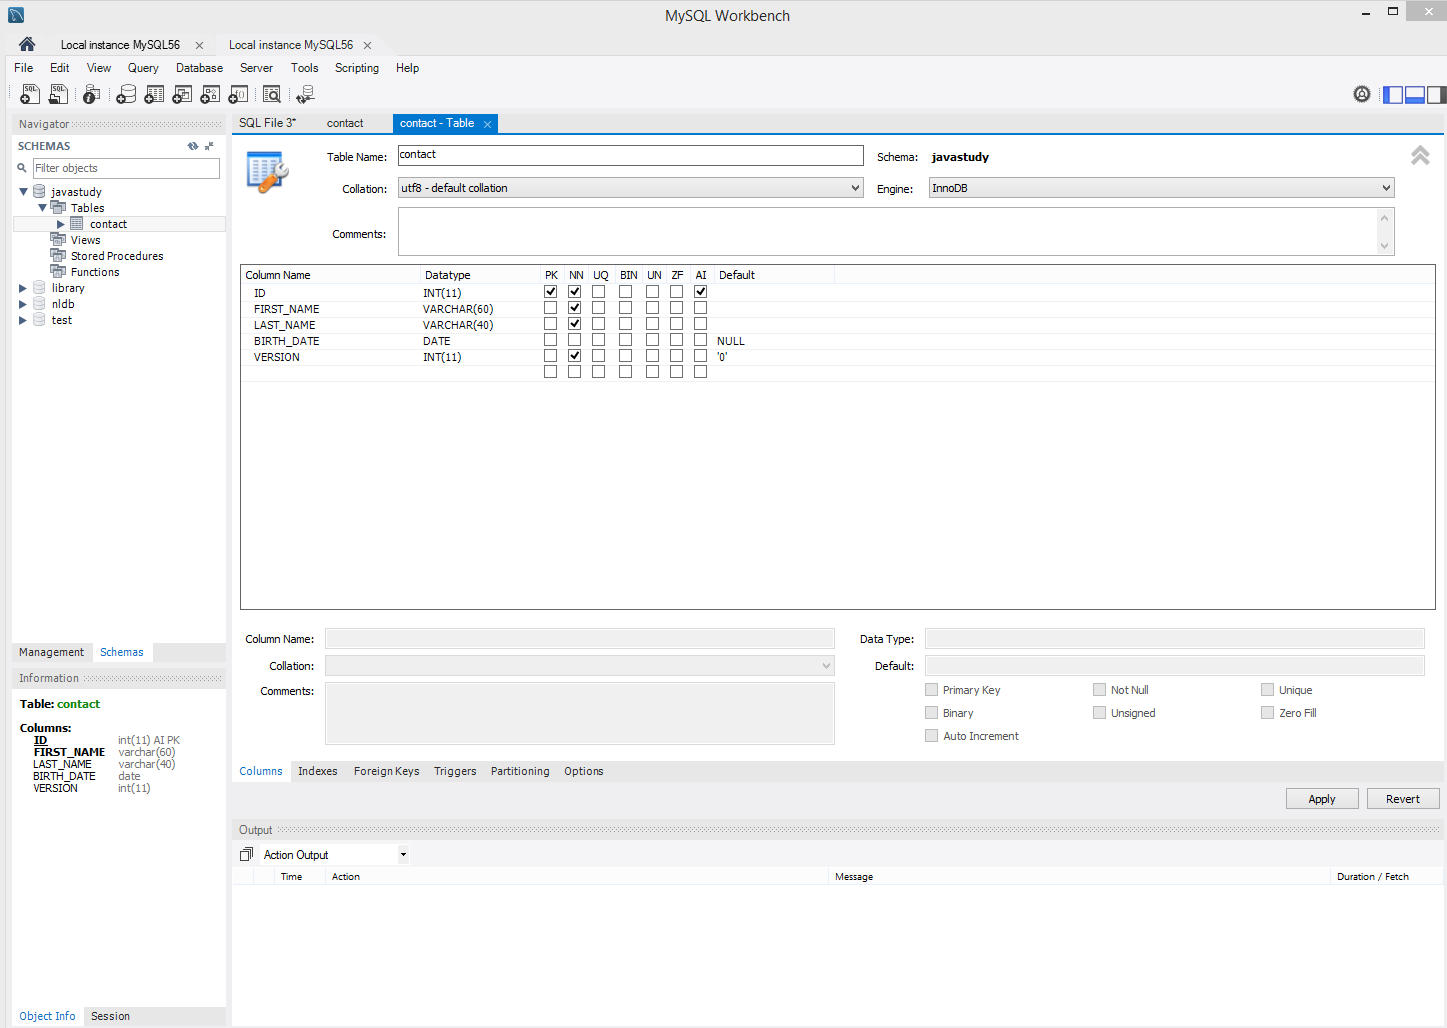
Task: Collapse the Tables node under javastudy
Action: click(42, 208)
